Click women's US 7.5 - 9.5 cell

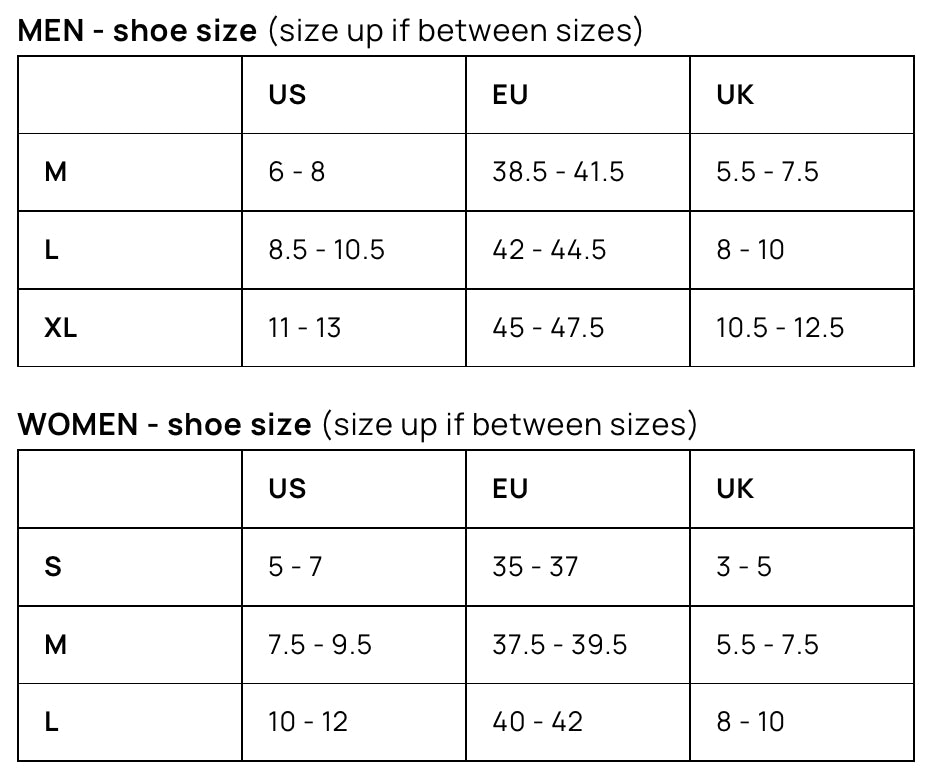coord(320,645)
